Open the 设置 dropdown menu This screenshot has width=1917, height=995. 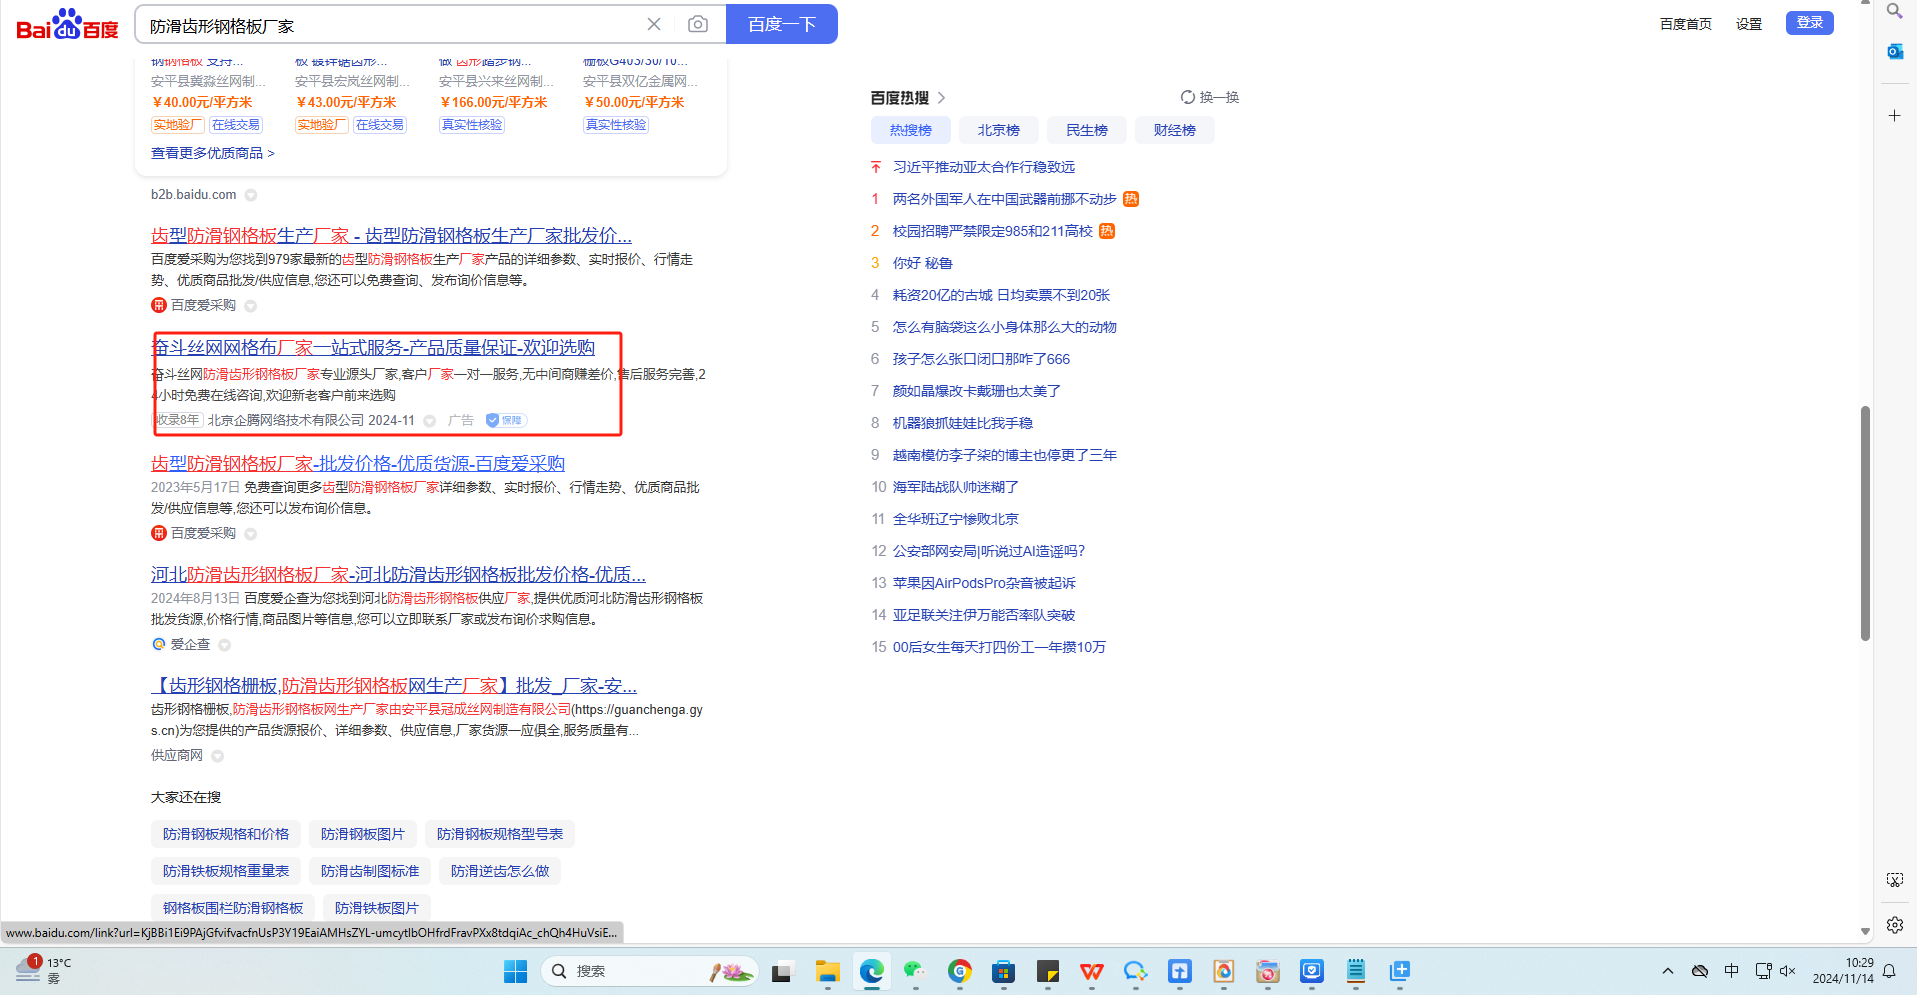(x=1748, y=24)
